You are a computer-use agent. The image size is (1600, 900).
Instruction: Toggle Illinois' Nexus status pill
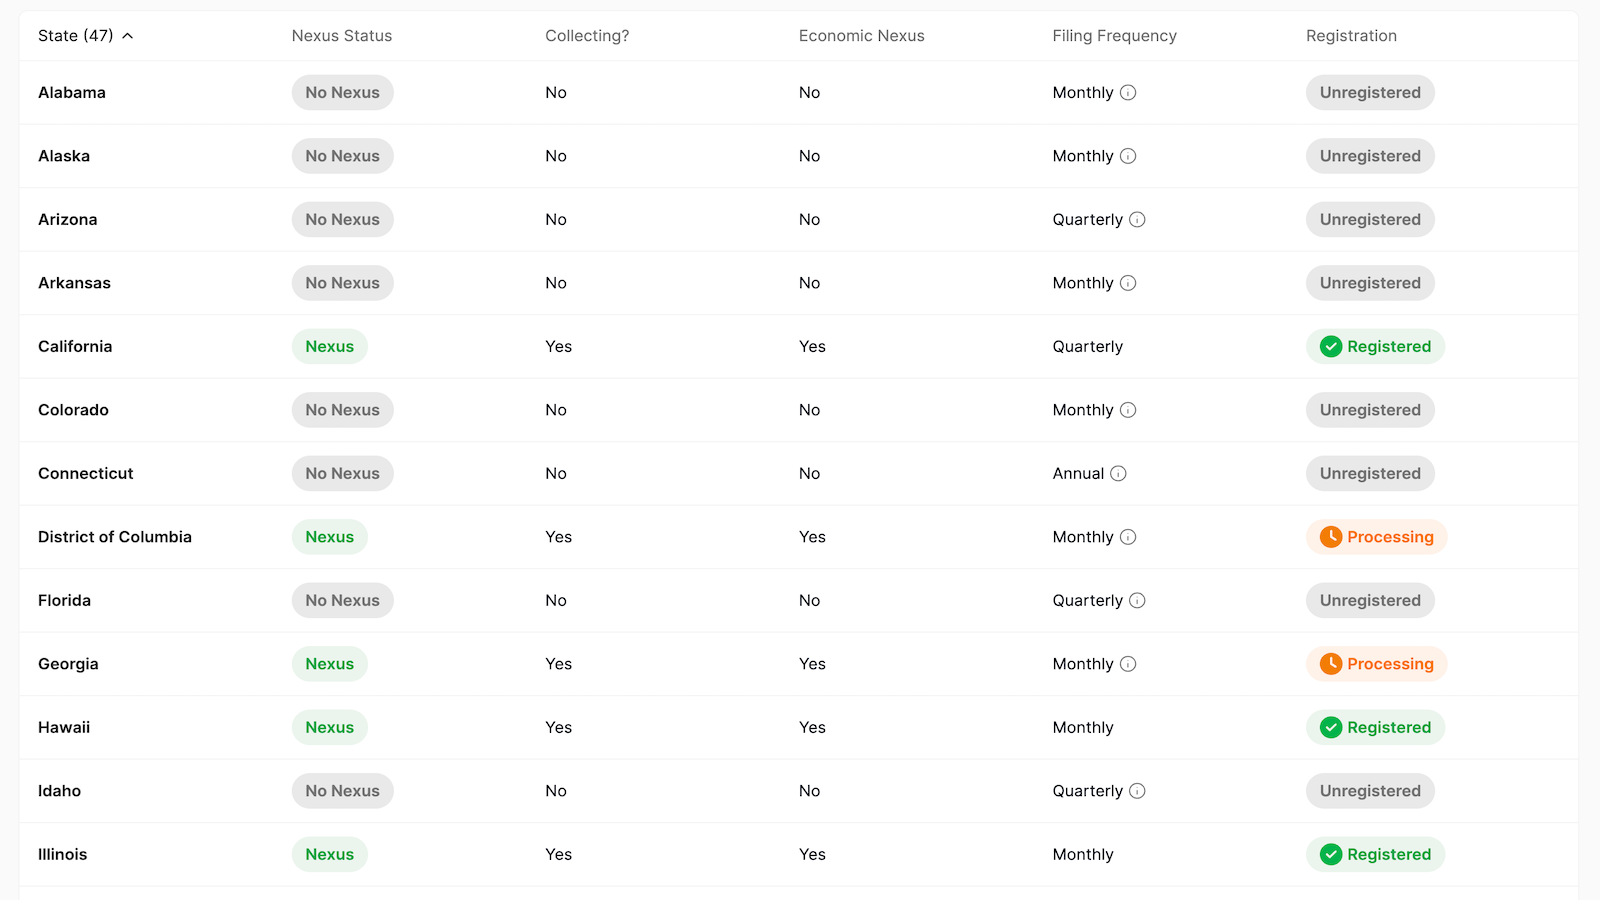click(x=329, y=854)
